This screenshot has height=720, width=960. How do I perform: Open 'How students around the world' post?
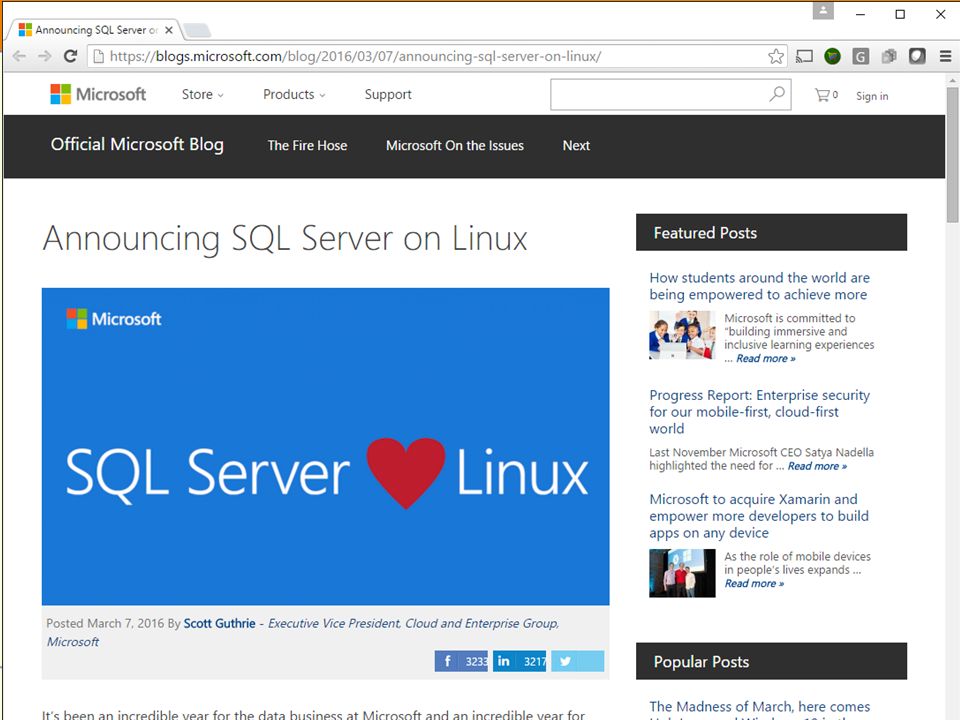759,286
